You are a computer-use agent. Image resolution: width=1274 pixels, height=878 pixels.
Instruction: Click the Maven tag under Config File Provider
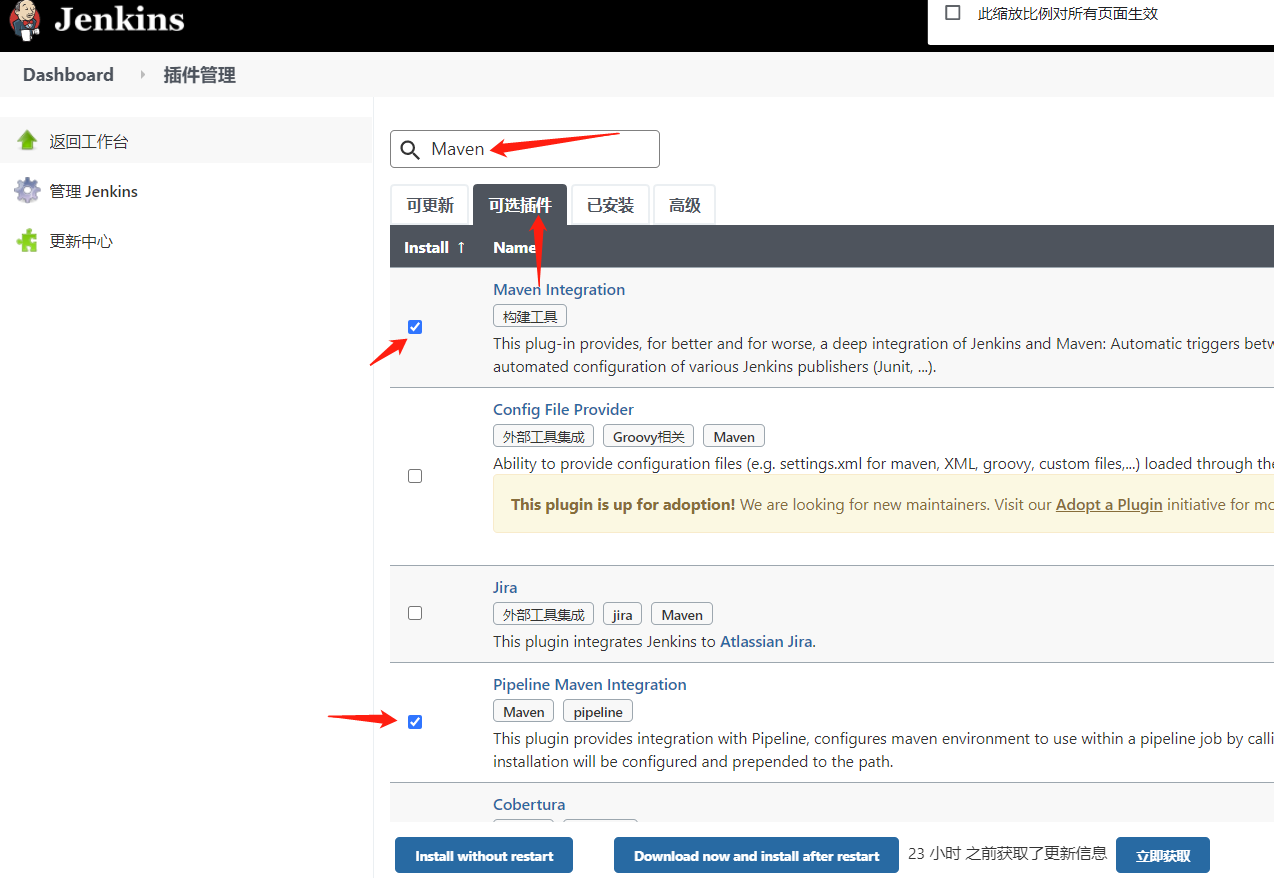[x=734, y=437]
